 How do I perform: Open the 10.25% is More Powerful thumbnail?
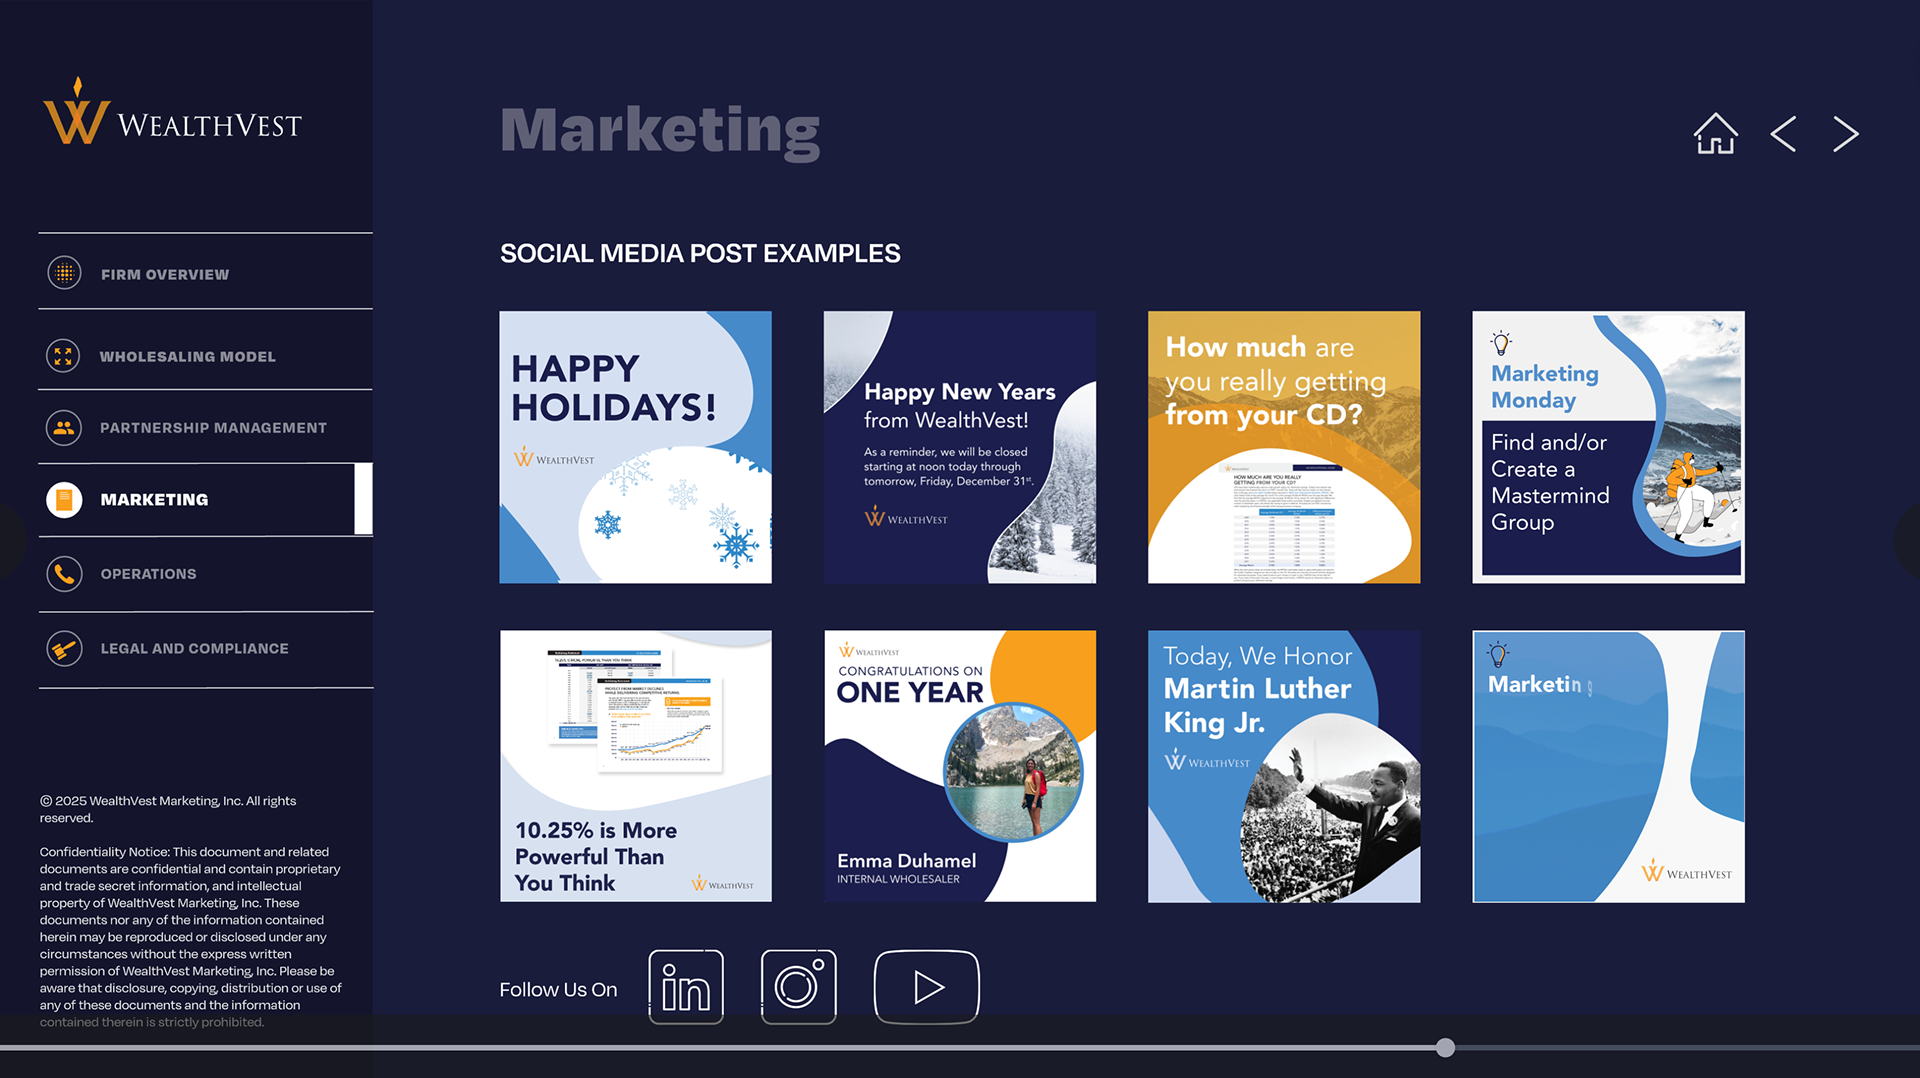pyautogui.click(x=635, y=766)
